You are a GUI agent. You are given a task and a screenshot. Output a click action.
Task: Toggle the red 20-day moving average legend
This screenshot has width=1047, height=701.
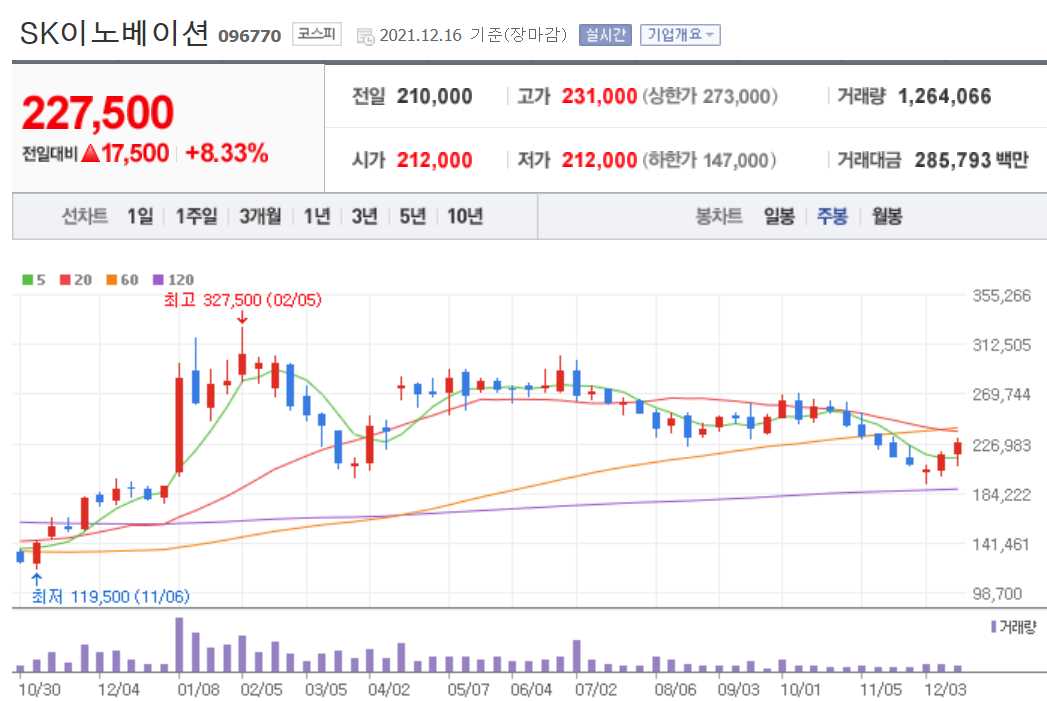(77, 280)
